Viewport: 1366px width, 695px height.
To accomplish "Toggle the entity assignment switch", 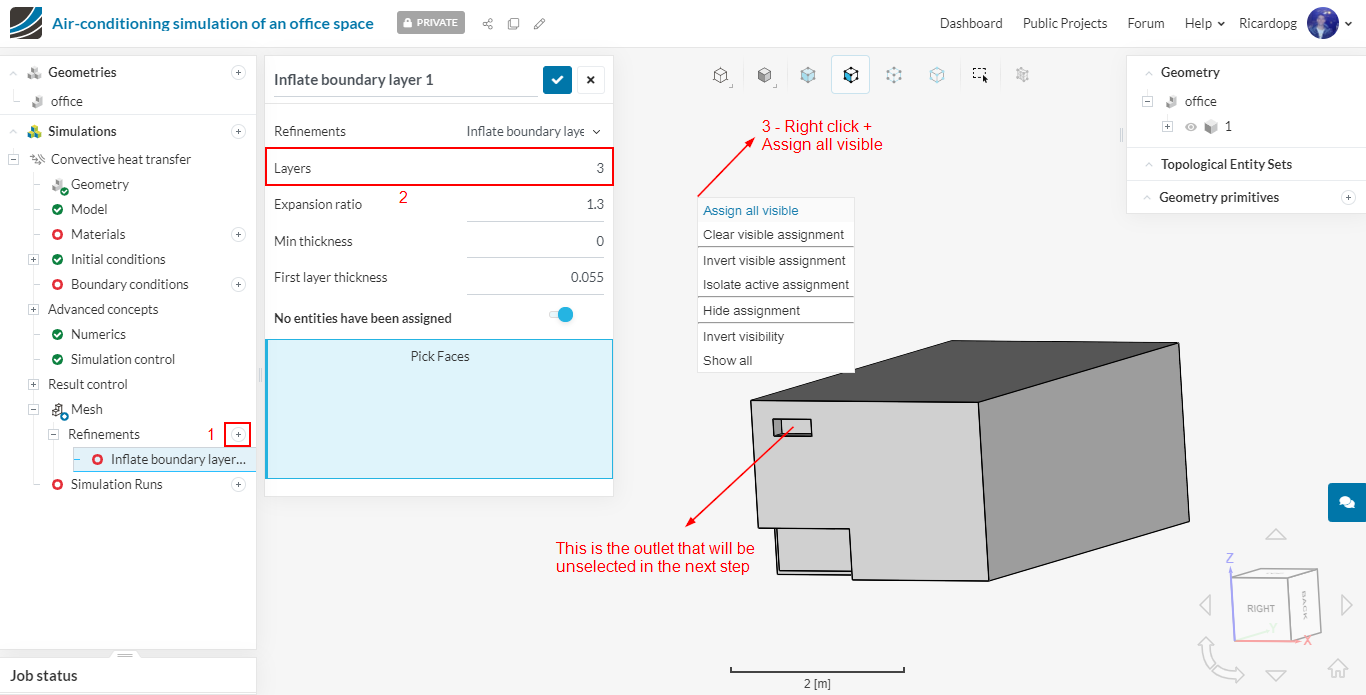I will [x=561, y=315].
